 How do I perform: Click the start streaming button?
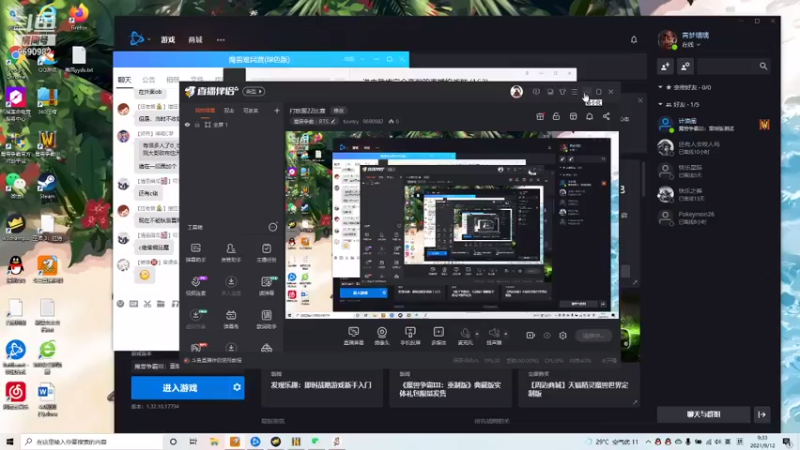tap(593, 335)
